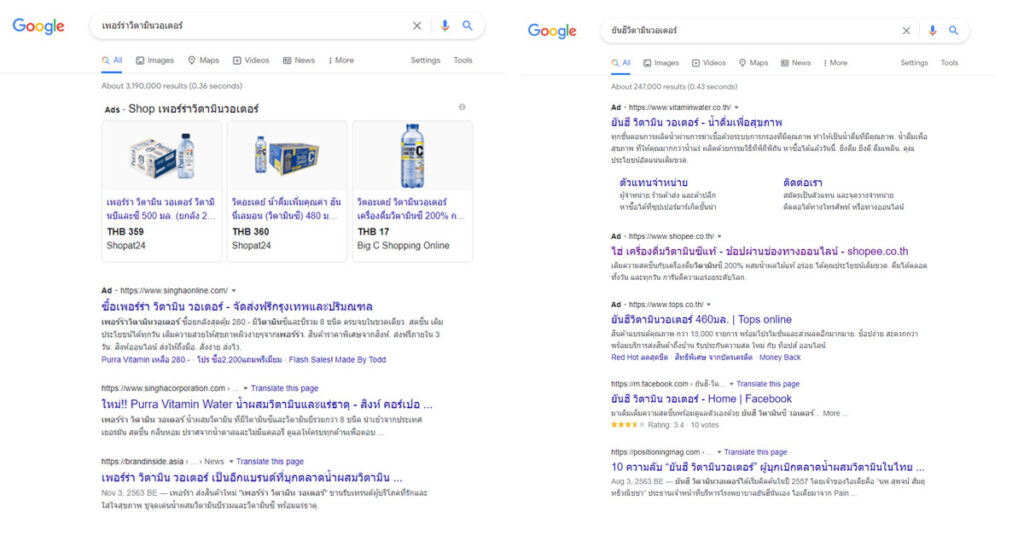Open the News tab in the right results
The width and height of the screenshot is (1024, 541).
[x=795, y=63]
